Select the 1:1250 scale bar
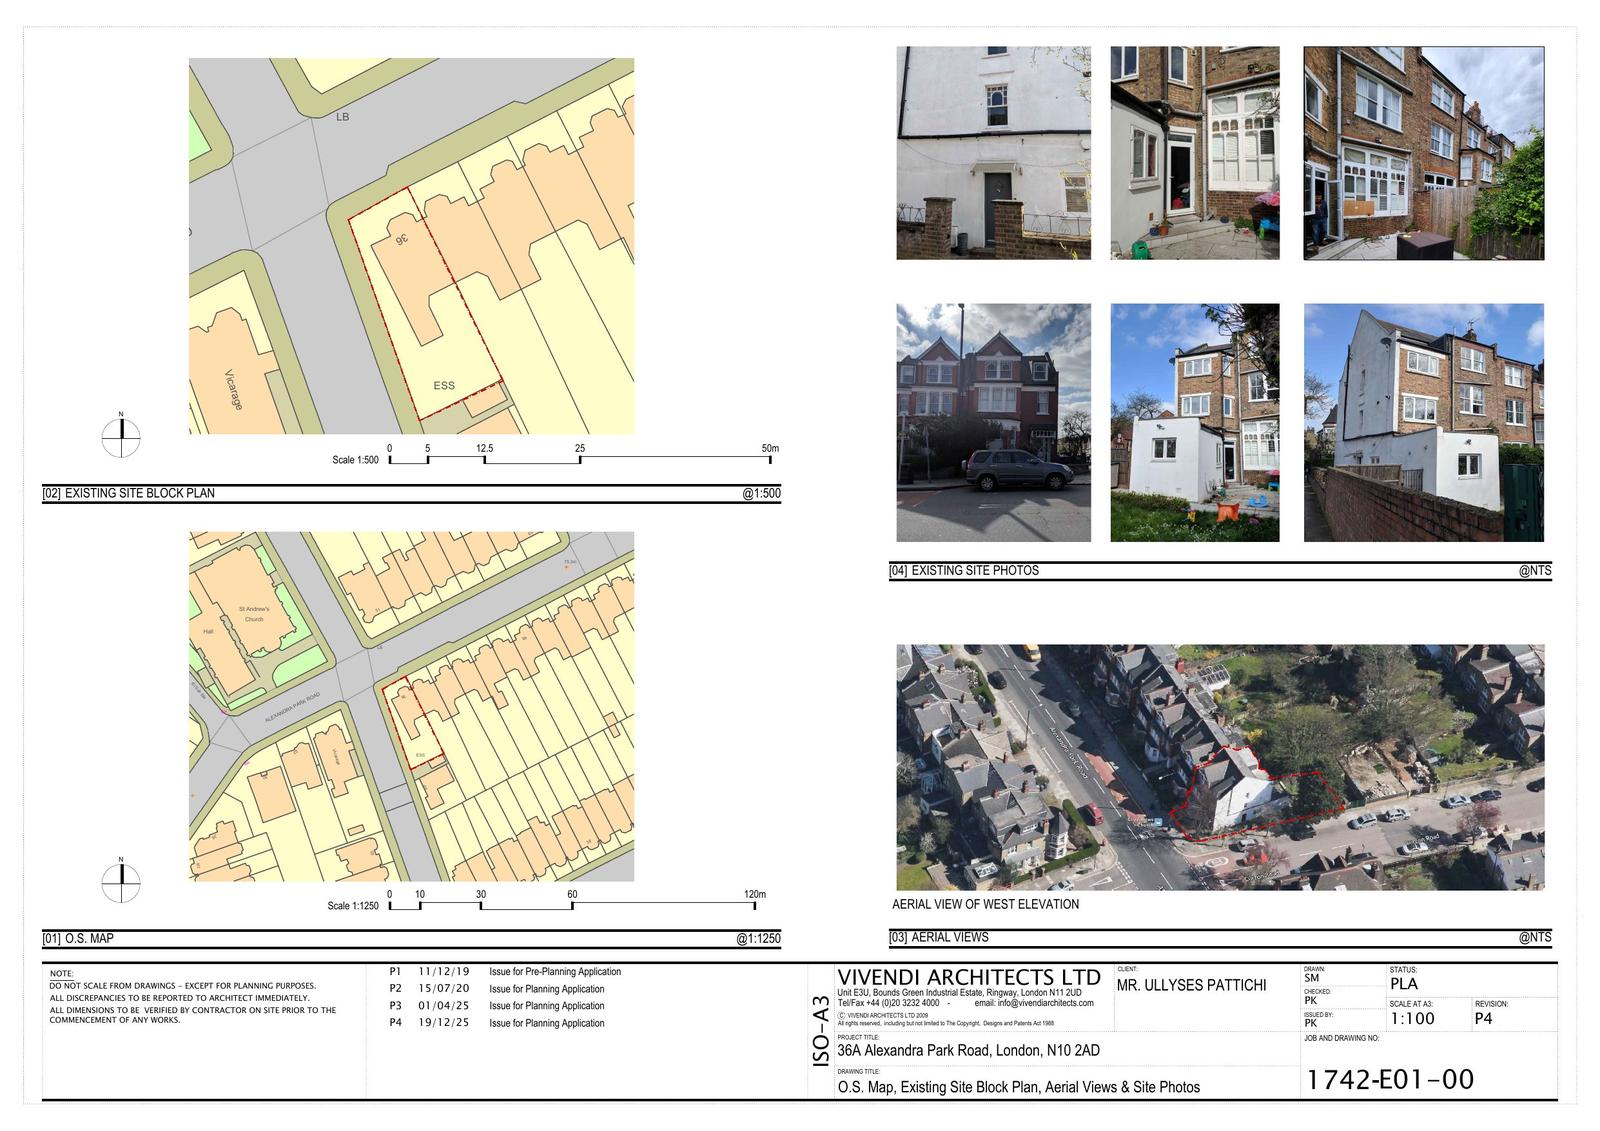The width and height of the screenshot is (1600, 1131). tap(571, 906)
